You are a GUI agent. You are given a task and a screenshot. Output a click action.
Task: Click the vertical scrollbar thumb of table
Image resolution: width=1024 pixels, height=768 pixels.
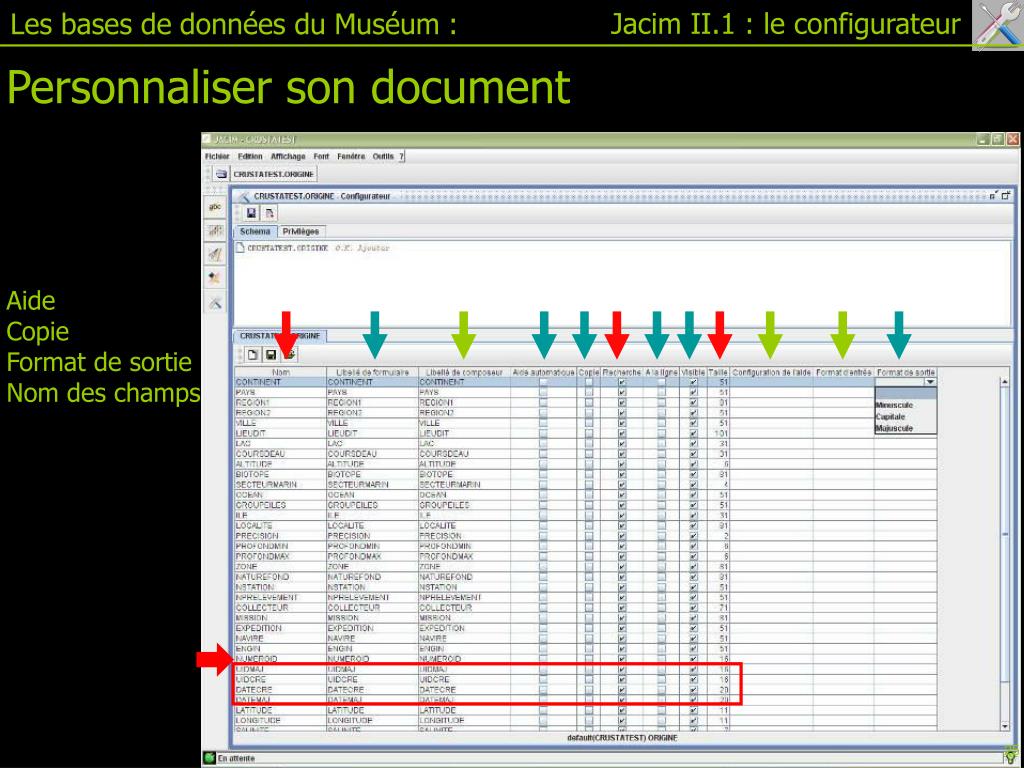tap(1005, 534)
